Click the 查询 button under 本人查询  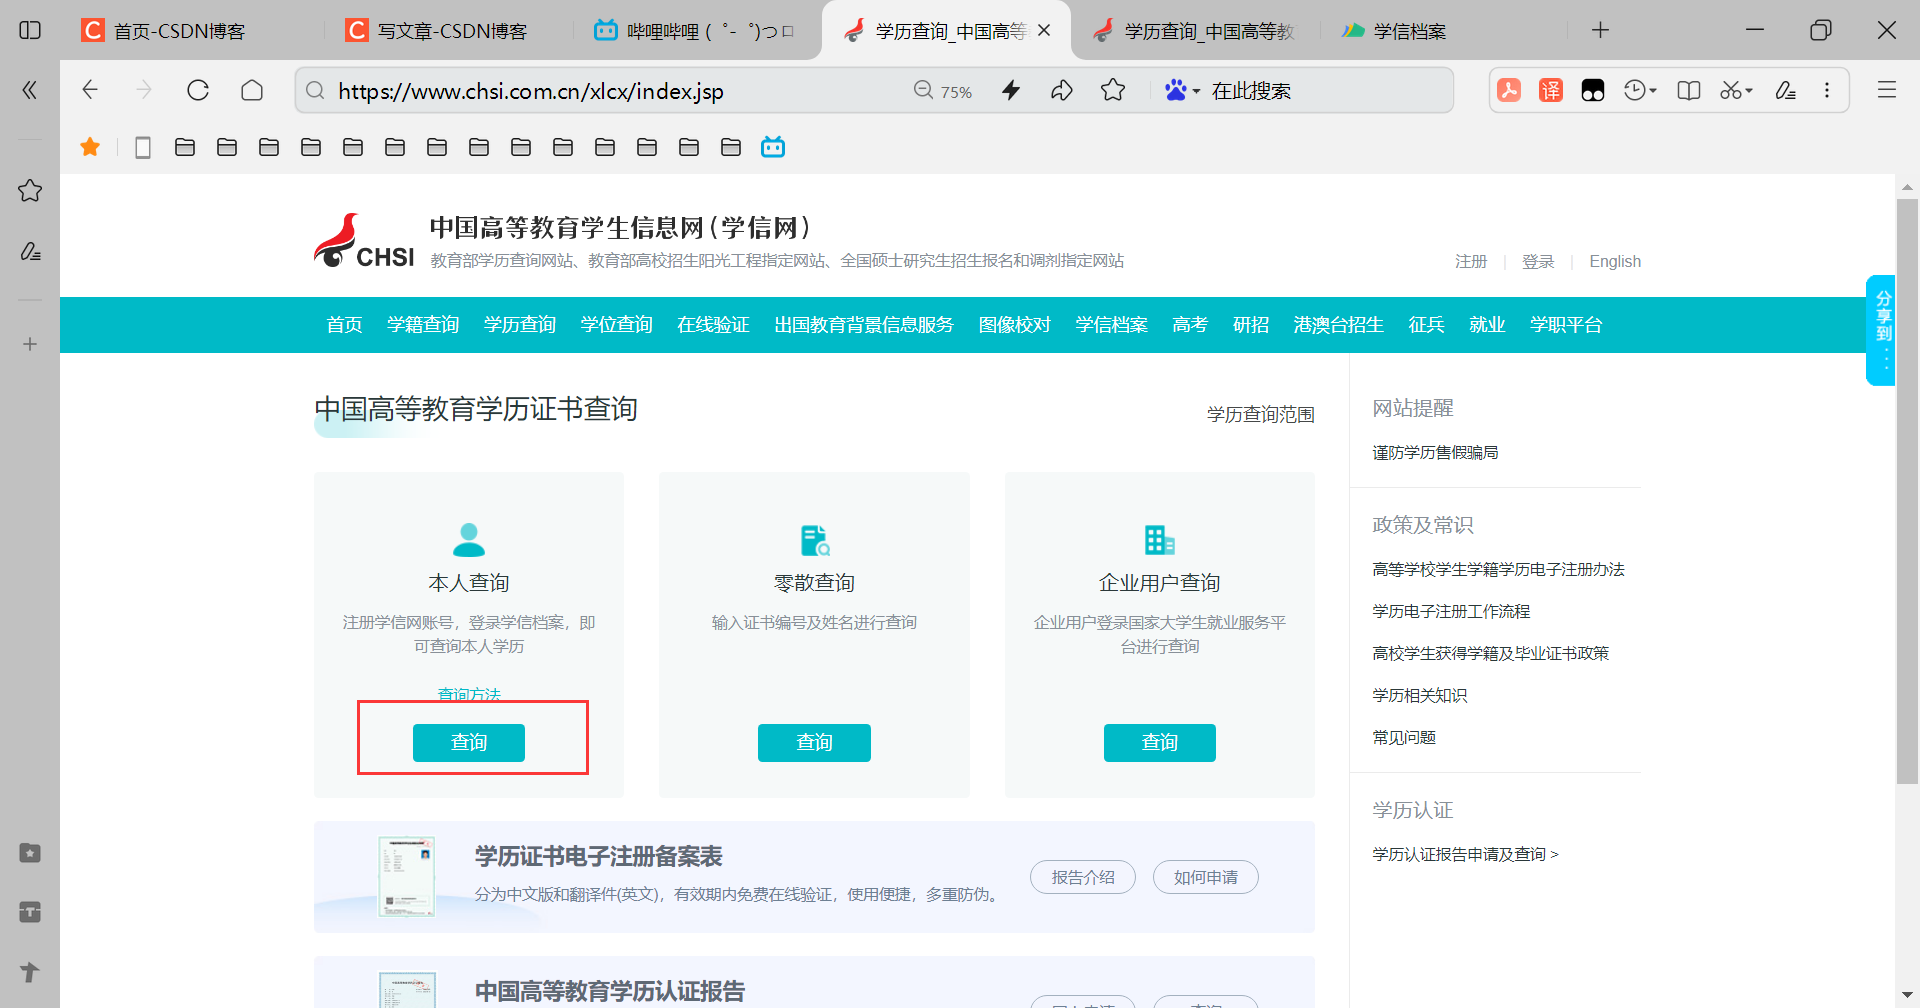[468, 742]
